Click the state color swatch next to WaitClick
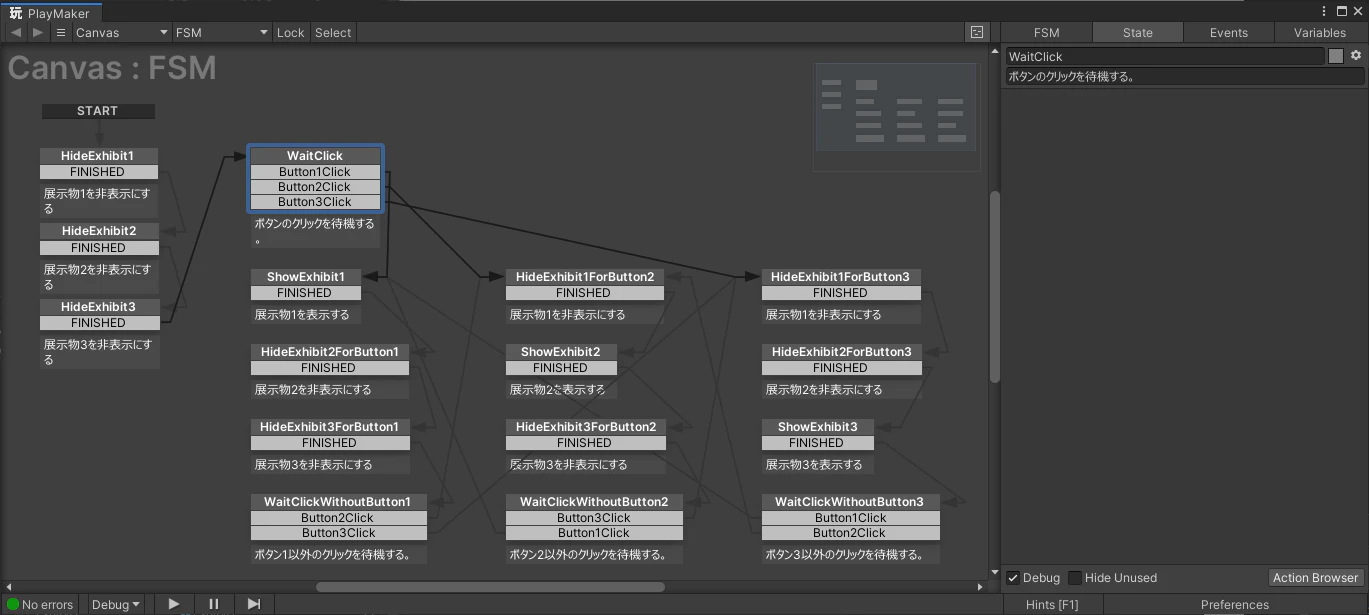The height and width of the screenshot is (615, 1369). point(1336,56)
